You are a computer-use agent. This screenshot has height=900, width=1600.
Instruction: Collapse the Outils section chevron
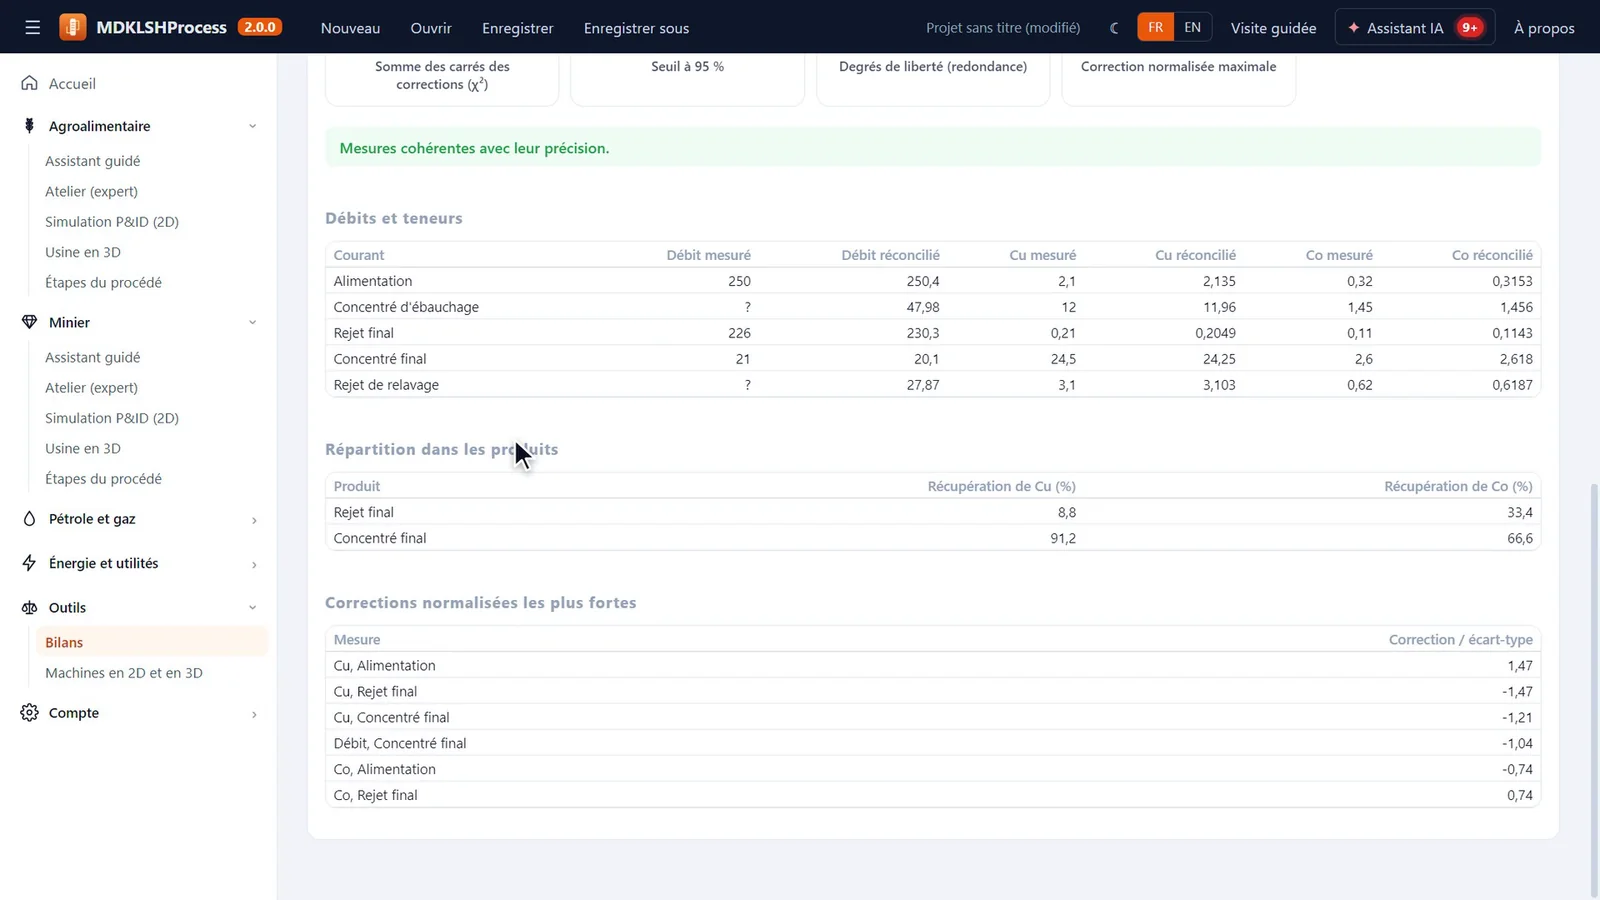[252, 607]
